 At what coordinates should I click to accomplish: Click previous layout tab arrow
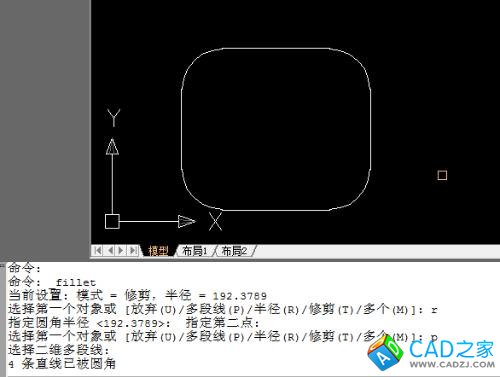click(x=111, y=250)
